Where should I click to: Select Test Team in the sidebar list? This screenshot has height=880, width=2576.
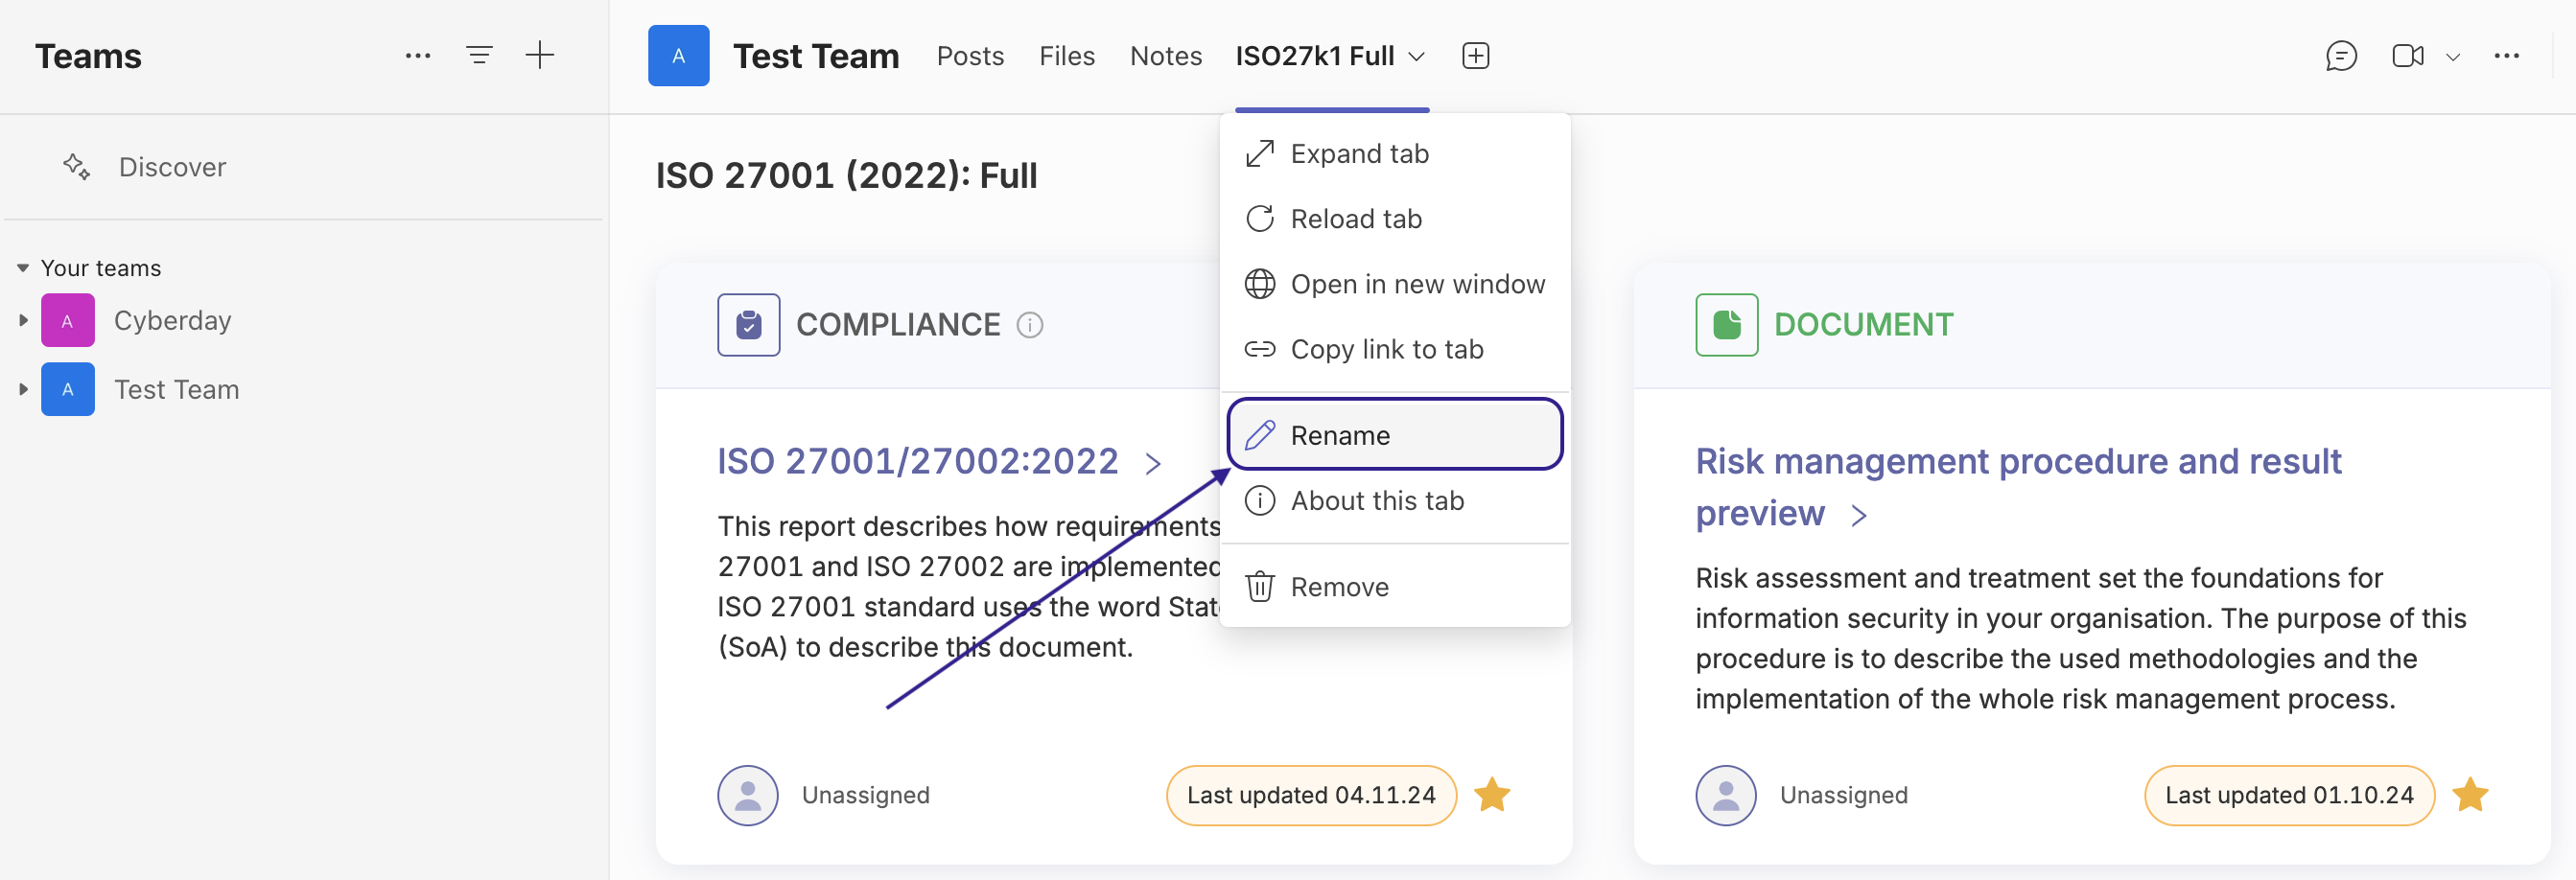(x=176, y=389)
